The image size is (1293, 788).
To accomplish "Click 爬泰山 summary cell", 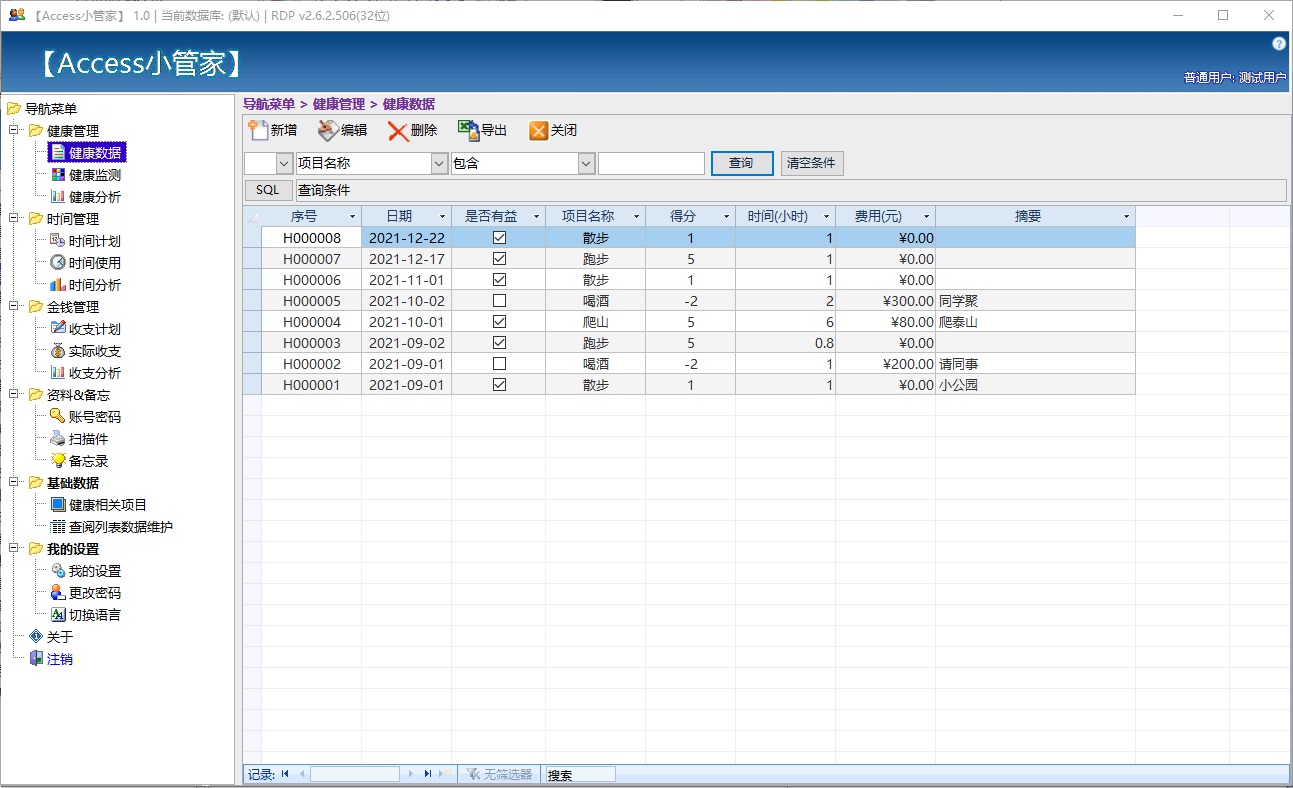I will [x=1035, y=322].
